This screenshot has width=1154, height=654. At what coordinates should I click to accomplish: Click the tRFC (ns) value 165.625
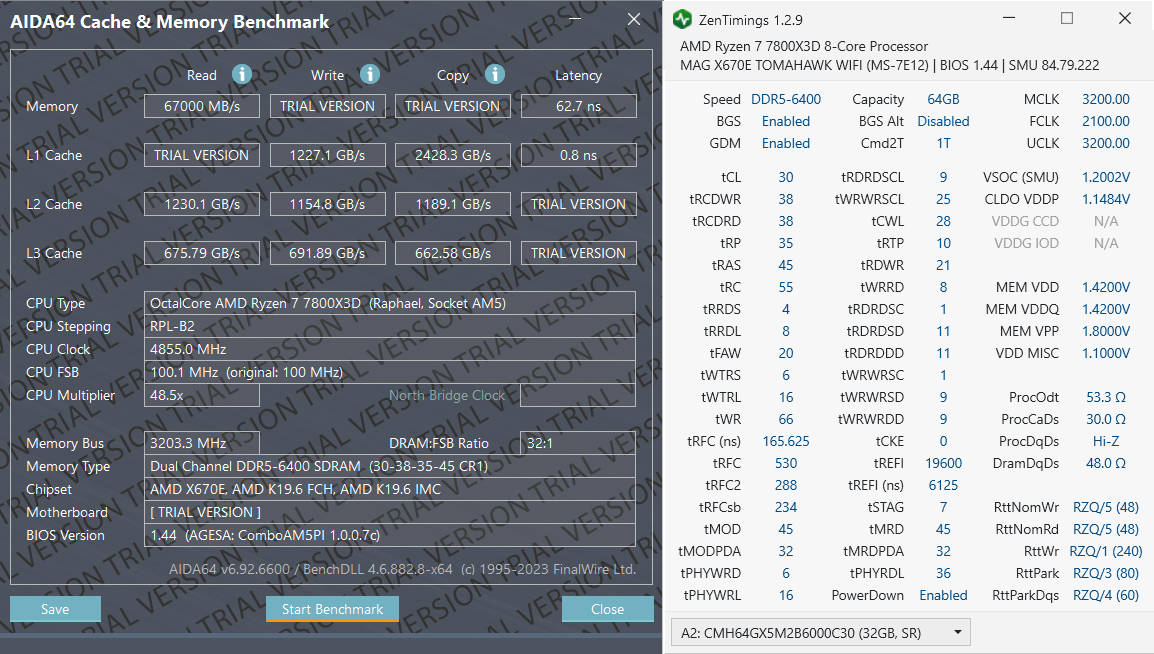tap(786, 441)
